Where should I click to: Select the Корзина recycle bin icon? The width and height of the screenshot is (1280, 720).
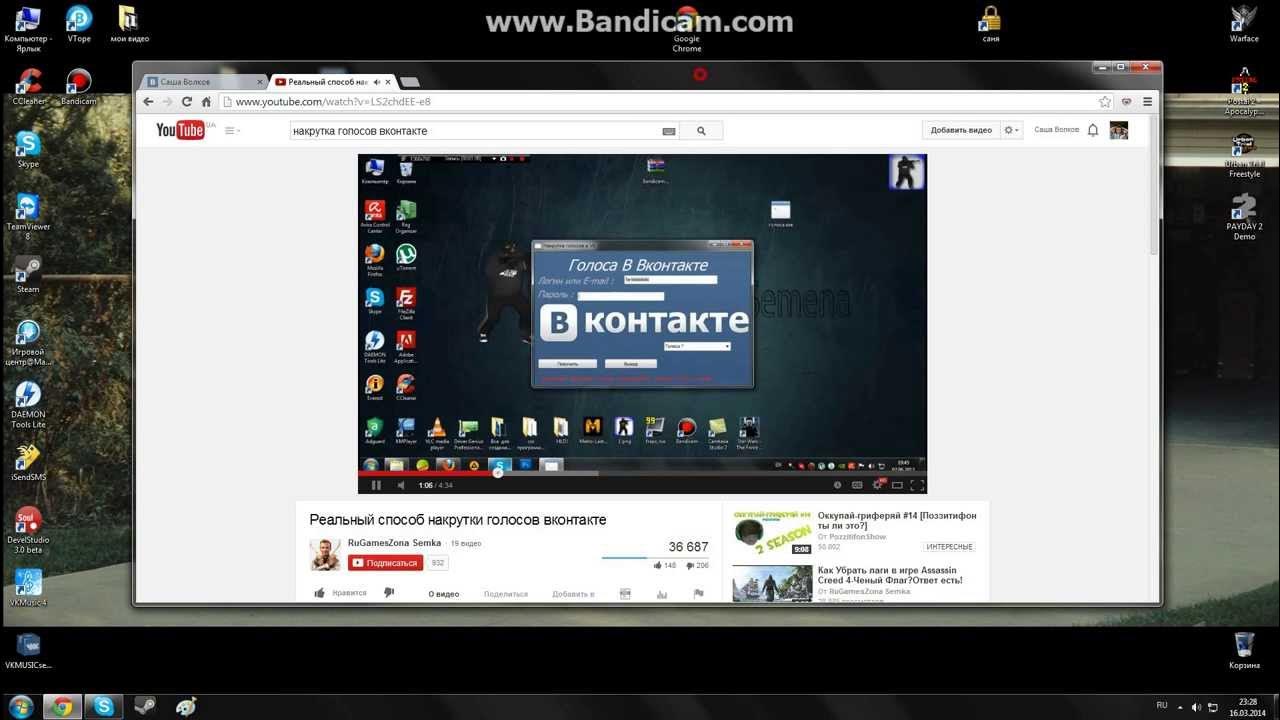click(x=1244, y=650)
